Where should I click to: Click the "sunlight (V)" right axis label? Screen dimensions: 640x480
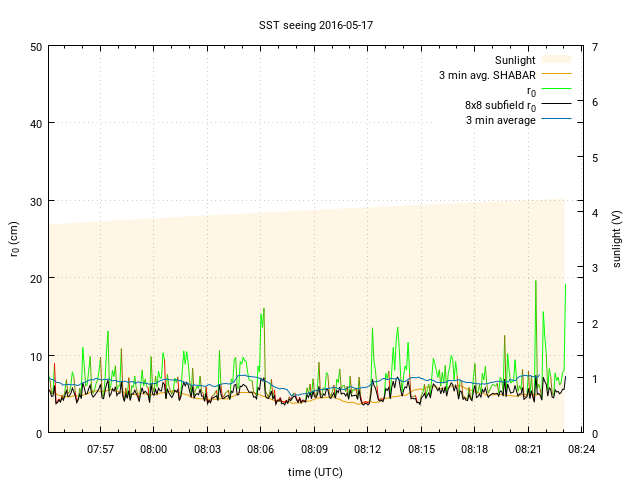[617, 240]
